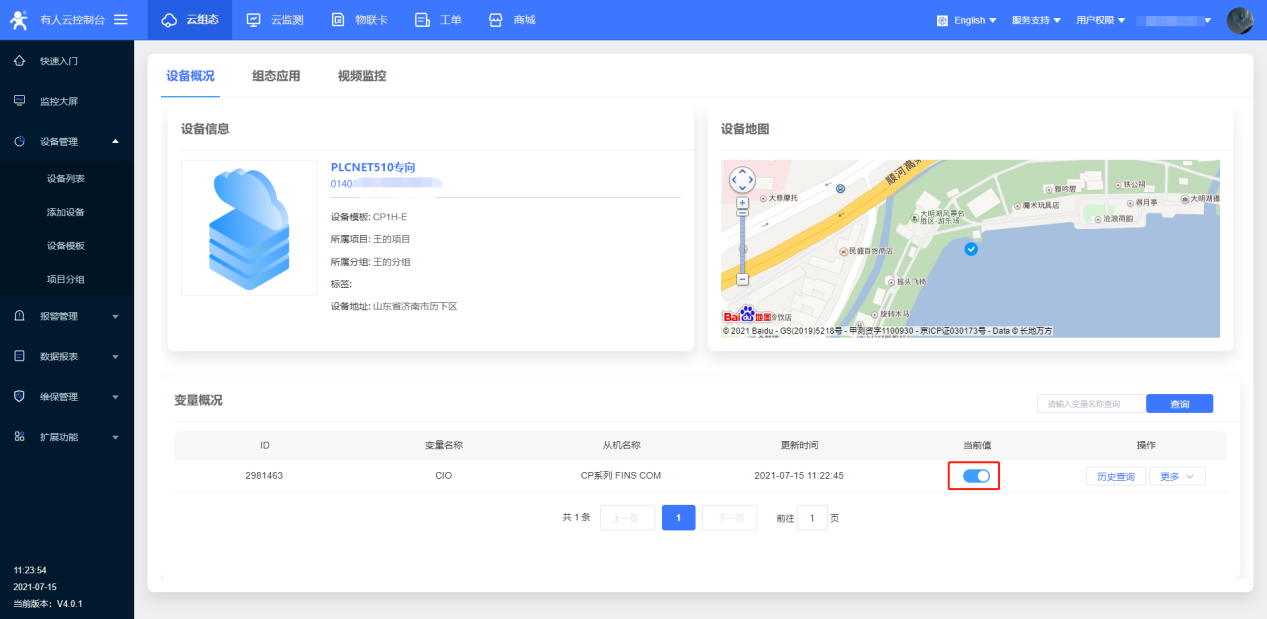Viewport: 1267px width, 619px height.
Task: Click the variable name search input field
Action: coord(1091,404)
